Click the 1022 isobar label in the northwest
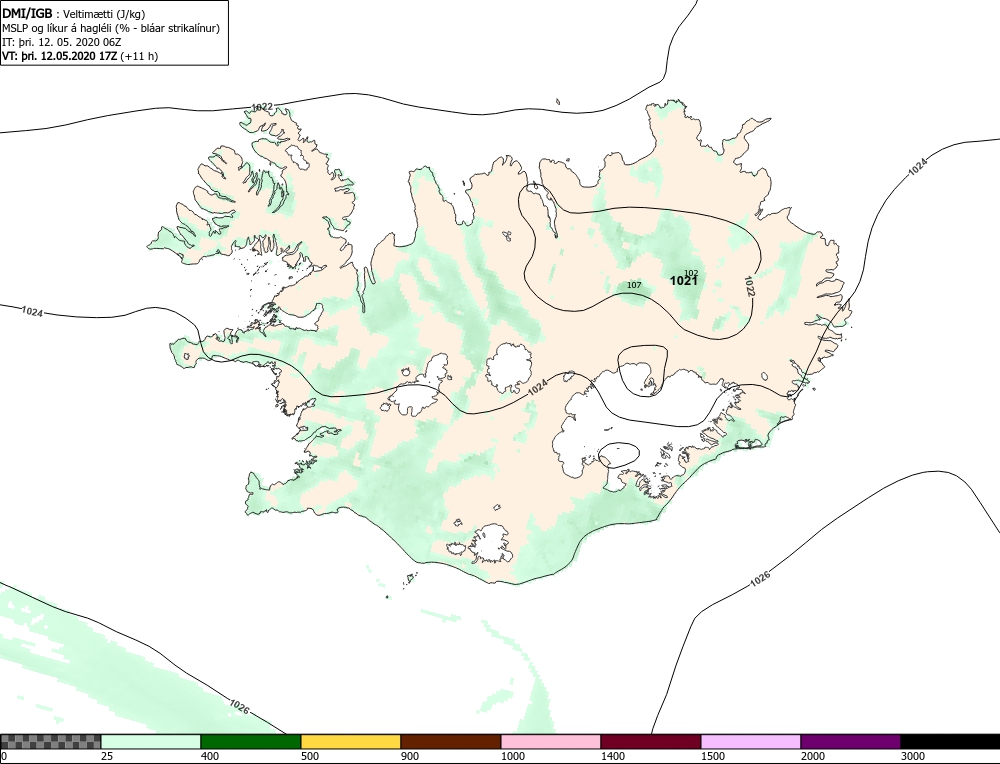This screenshot has height=764, width=1000. pos(262,107)
